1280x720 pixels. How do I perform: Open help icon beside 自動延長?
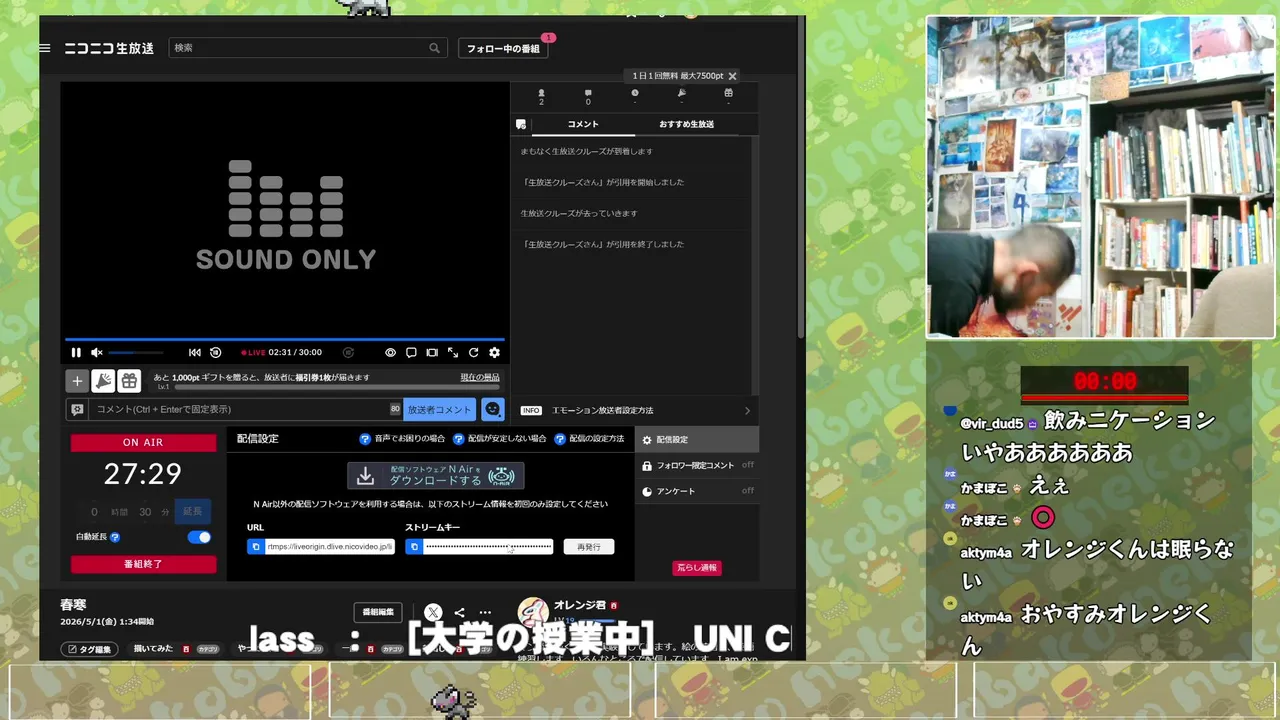[115, 537]
